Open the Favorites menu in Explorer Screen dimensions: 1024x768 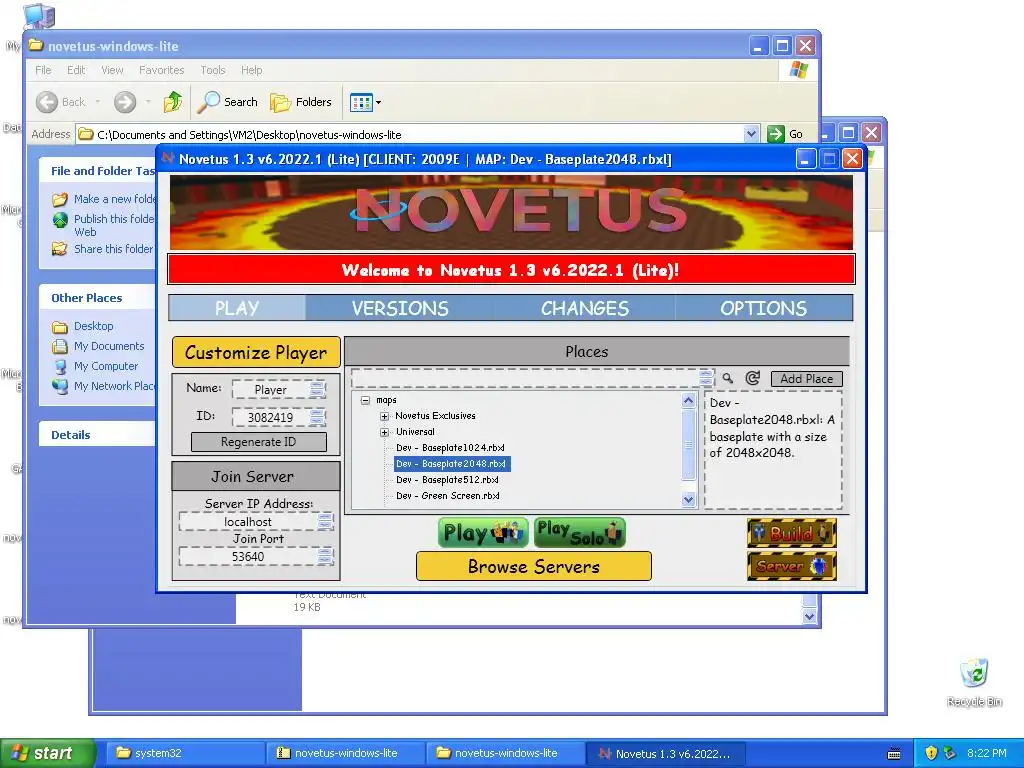[161, 70]
